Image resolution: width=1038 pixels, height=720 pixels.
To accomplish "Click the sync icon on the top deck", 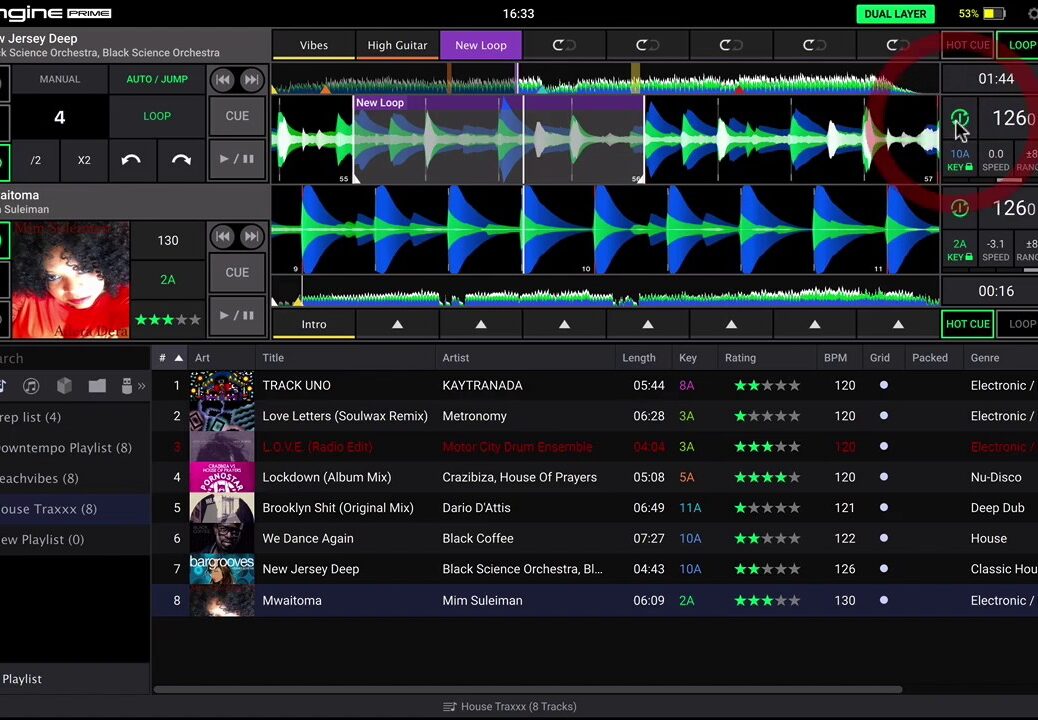I will (x=960, y=118).
